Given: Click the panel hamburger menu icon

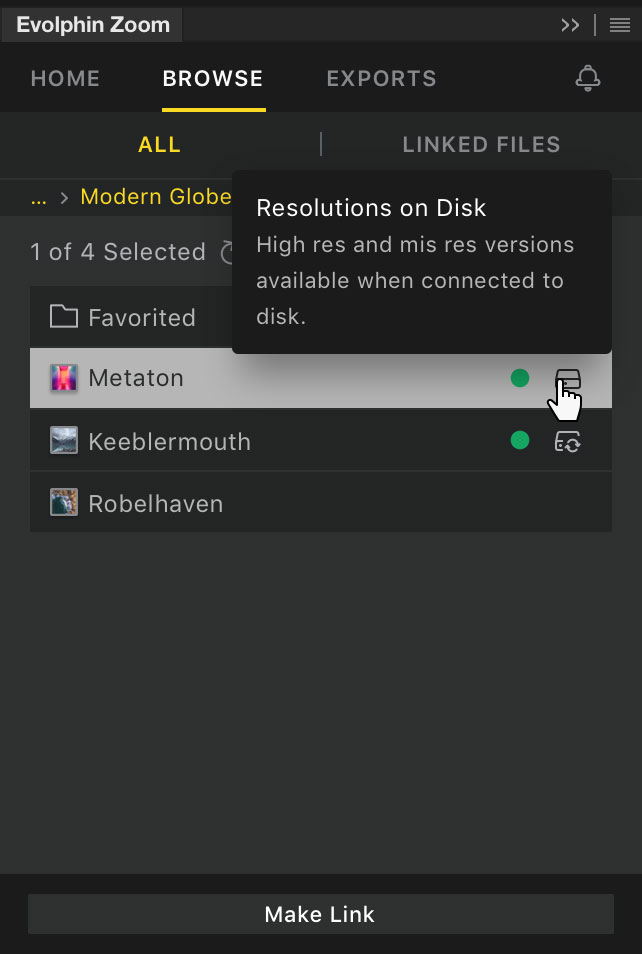Looking at the screenshot, I should point(619,26).
